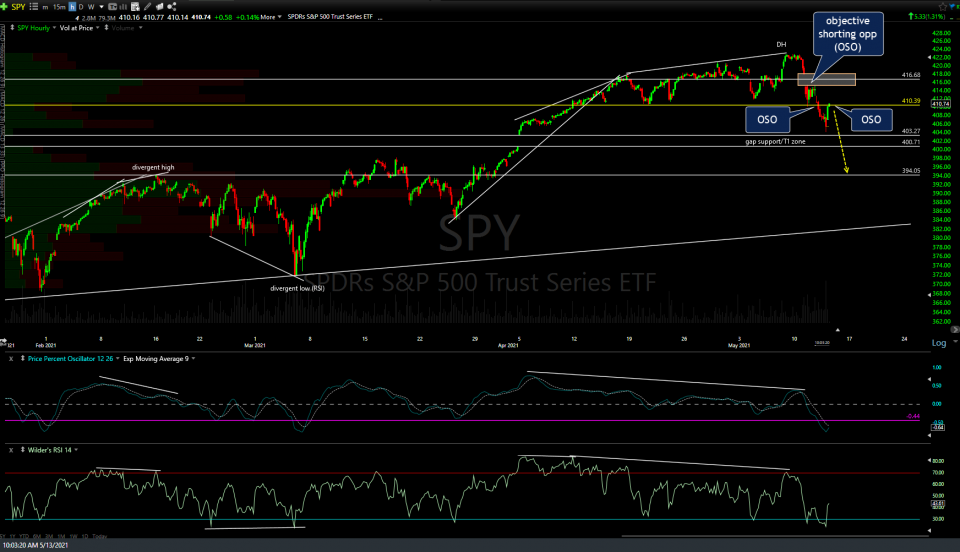
Task: Click the 'DH' label near the price peak
Action: click(781, 45)
